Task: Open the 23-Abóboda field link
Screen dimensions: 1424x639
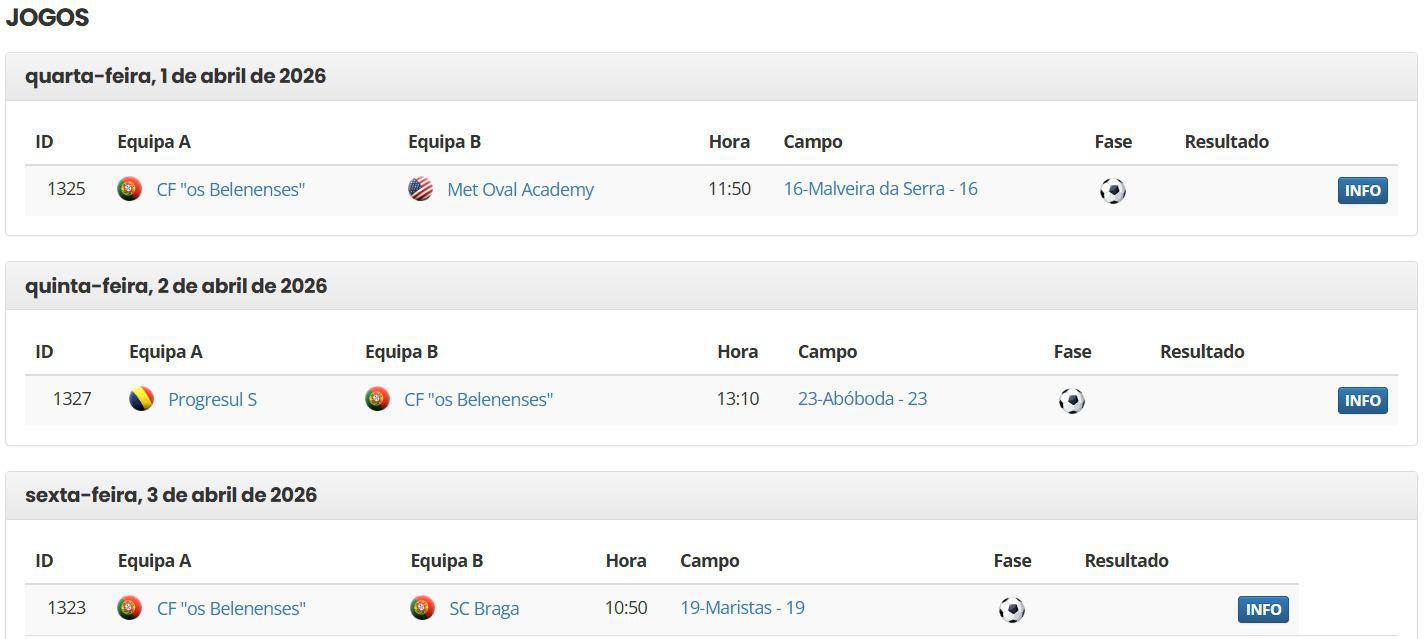Action: 862,398
